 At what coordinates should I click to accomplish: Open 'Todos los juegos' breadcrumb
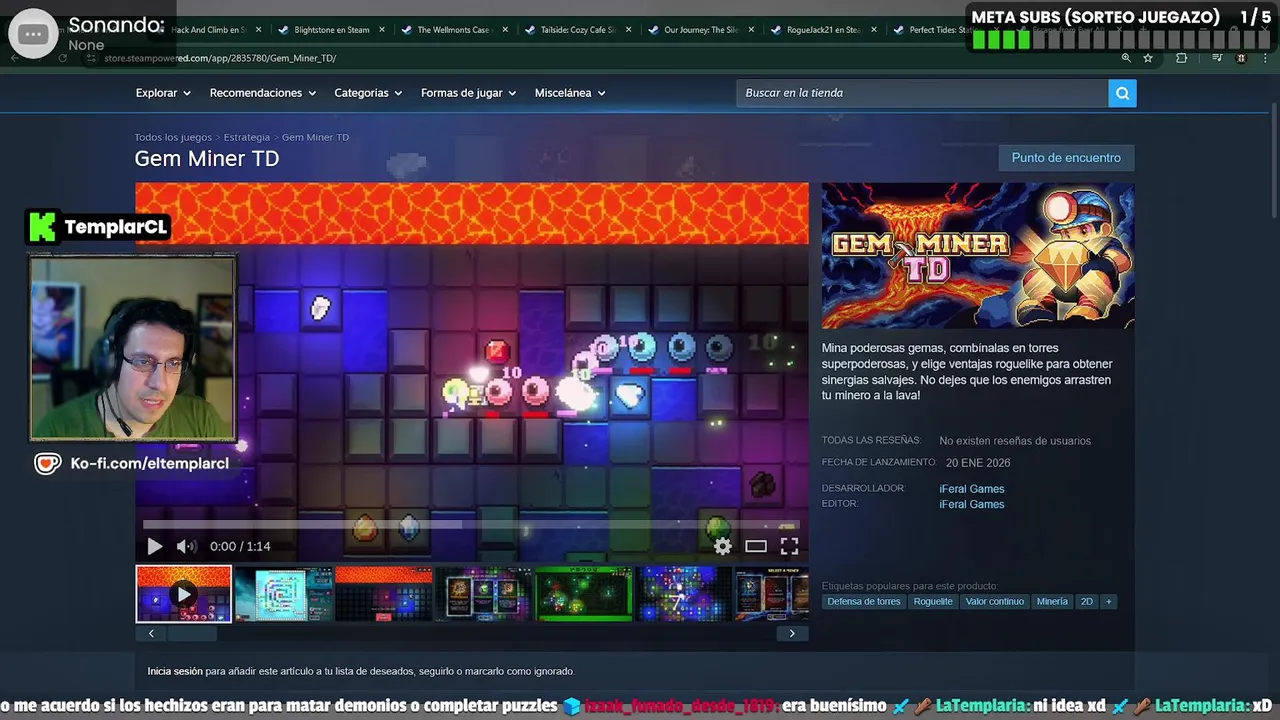[x=173, y=137]
